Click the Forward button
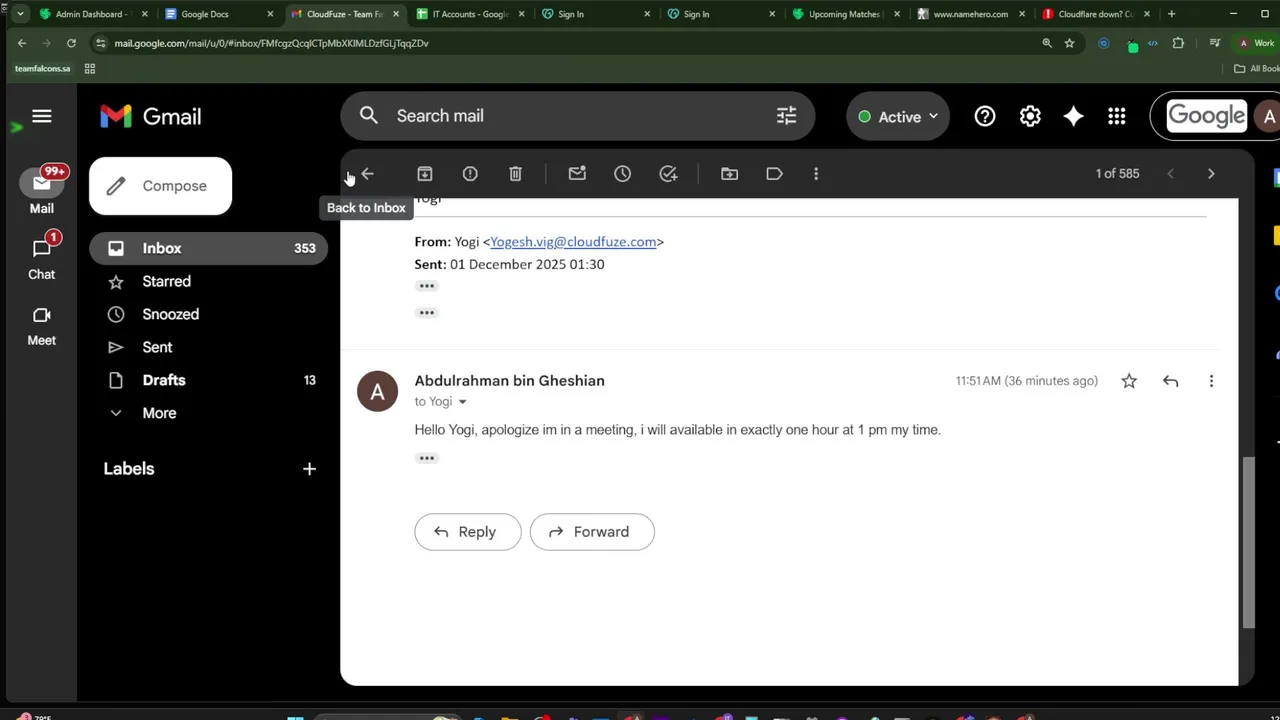Screen dimensions: 1280x720 coord(592,532)
